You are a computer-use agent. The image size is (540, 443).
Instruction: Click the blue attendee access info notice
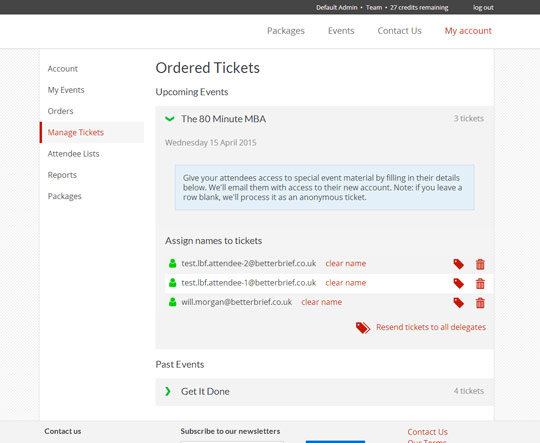(324, 187)
